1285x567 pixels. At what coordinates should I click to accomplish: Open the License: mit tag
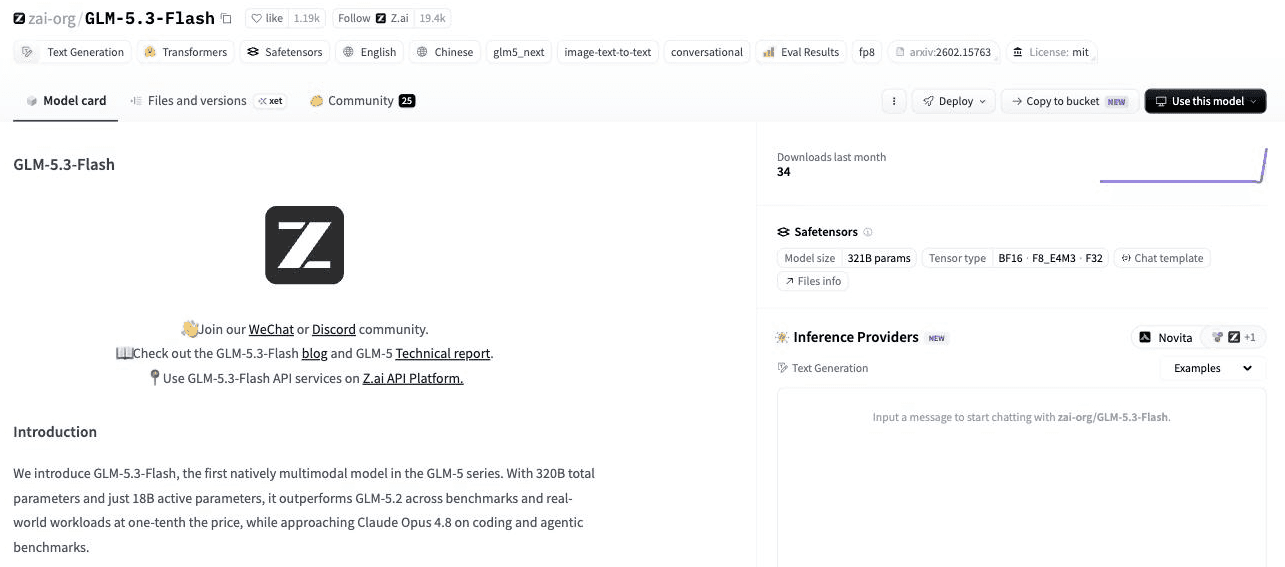1050,52
